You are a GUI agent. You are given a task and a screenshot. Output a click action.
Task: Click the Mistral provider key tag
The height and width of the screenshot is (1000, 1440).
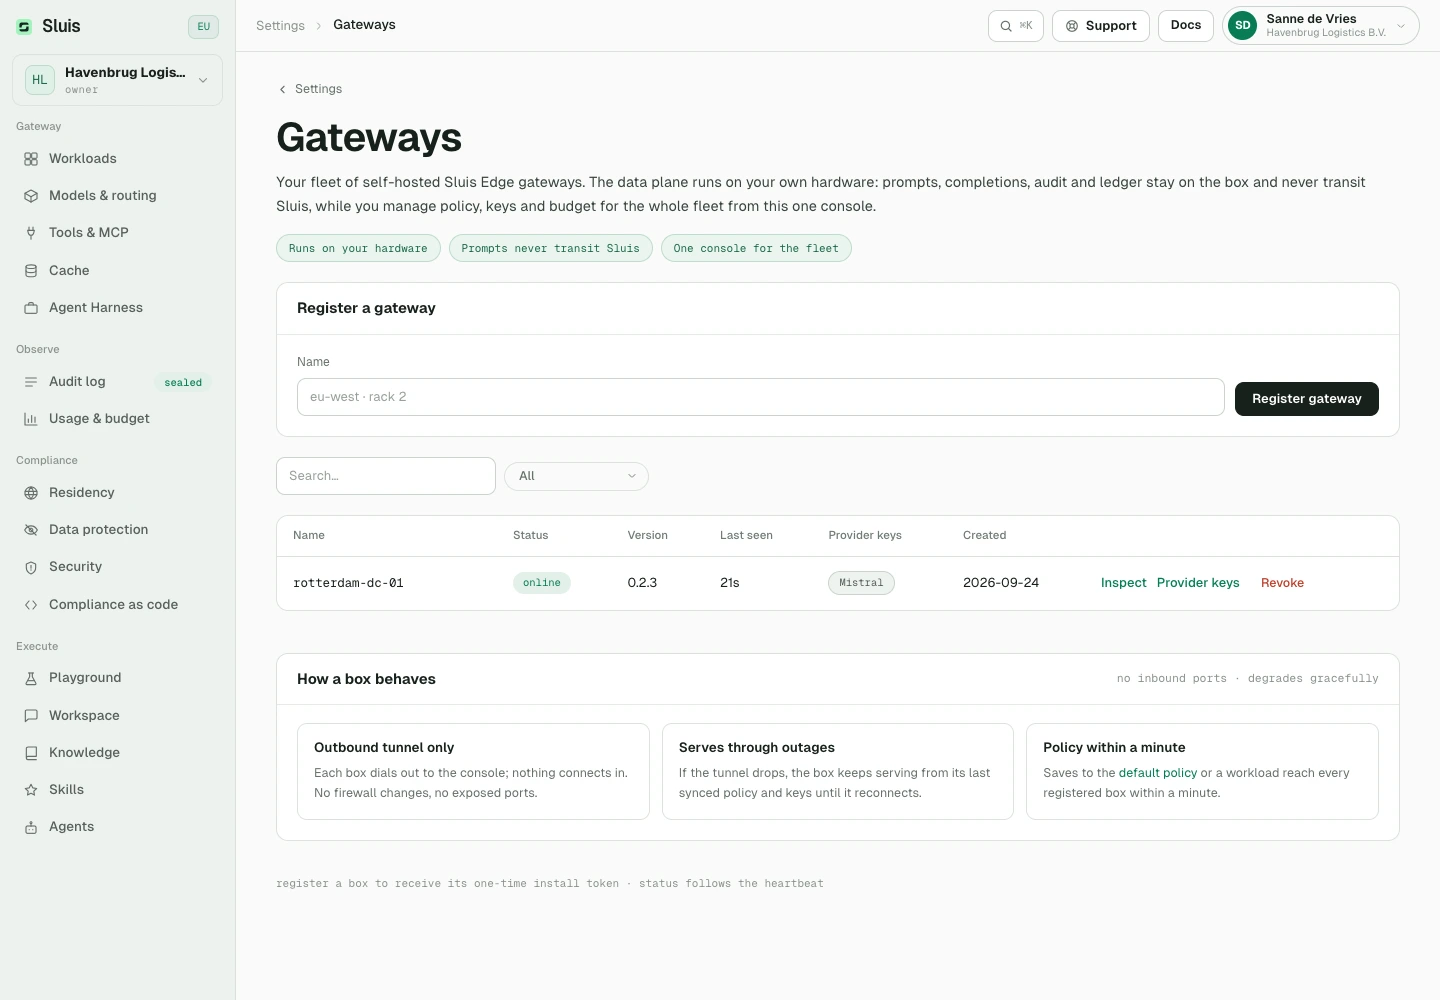[x=861, y=583]
